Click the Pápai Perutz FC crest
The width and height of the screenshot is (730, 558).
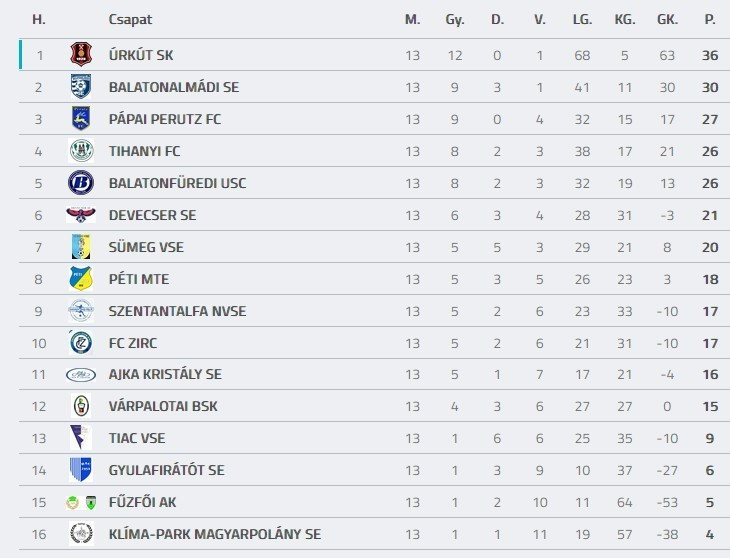81,119
